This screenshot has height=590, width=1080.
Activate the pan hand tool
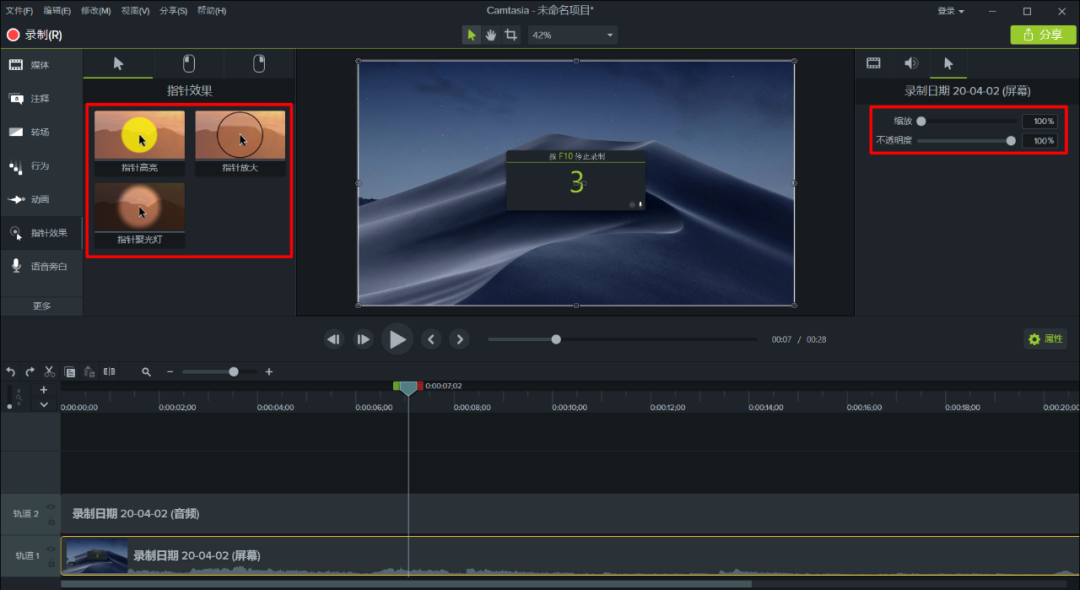coord(490,35)
